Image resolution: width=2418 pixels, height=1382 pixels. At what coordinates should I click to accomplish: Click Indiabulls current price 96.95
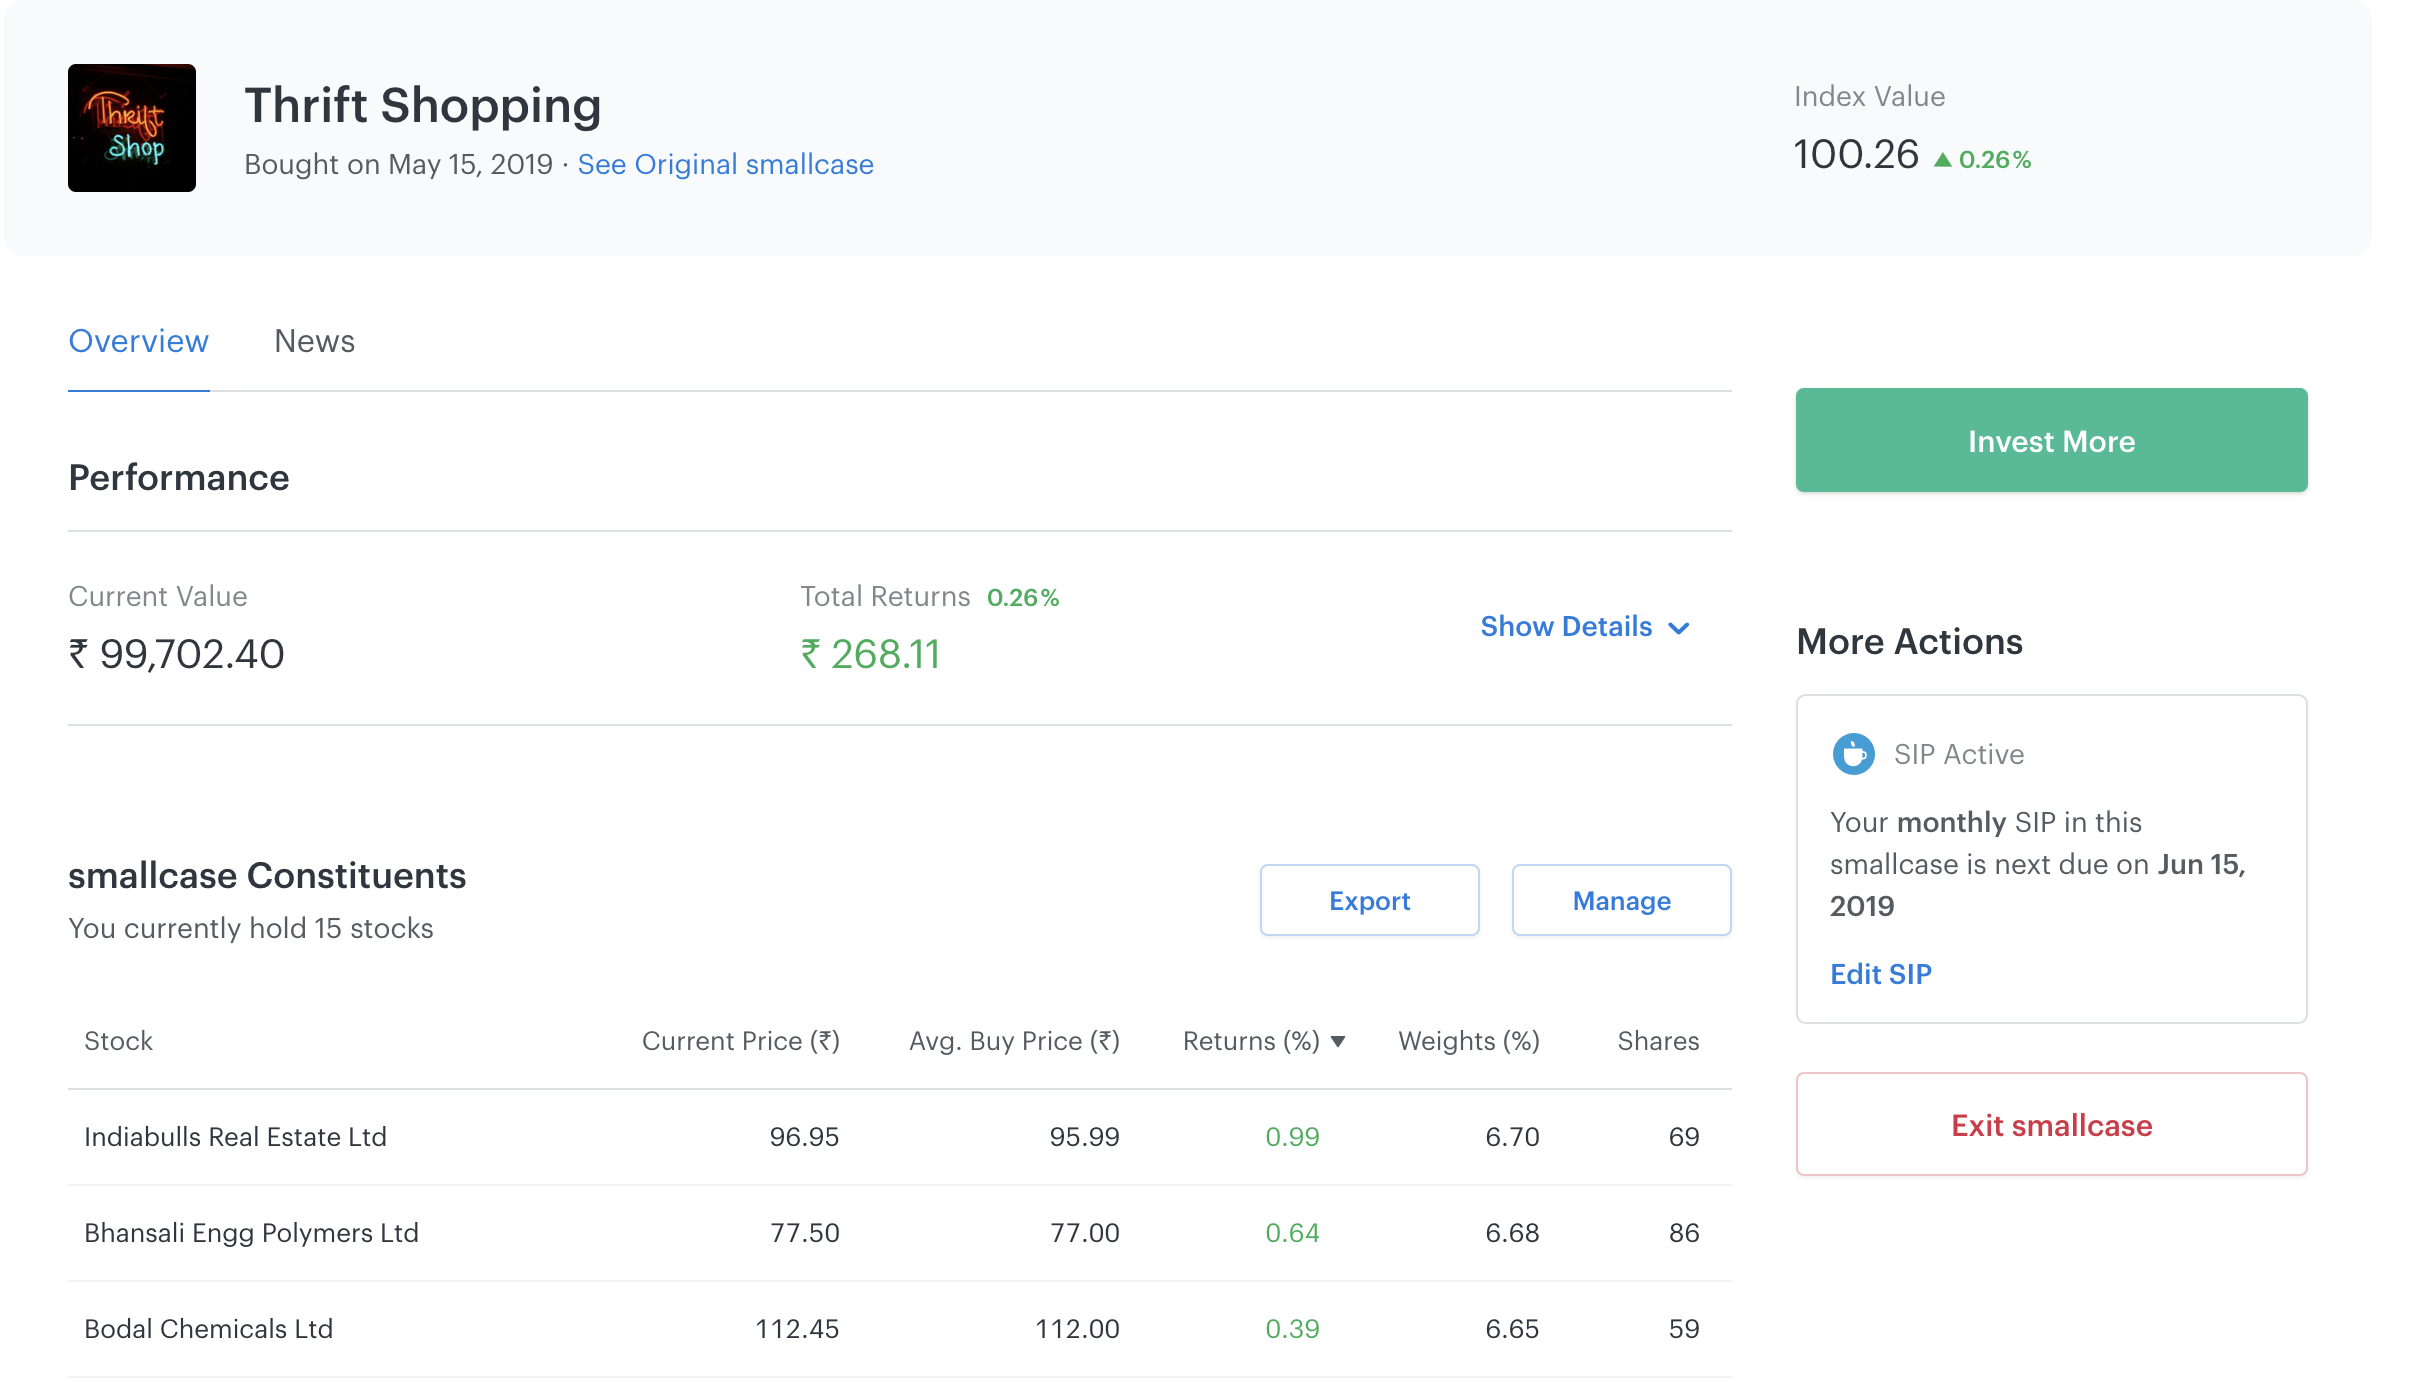[x=804, y=1137]
